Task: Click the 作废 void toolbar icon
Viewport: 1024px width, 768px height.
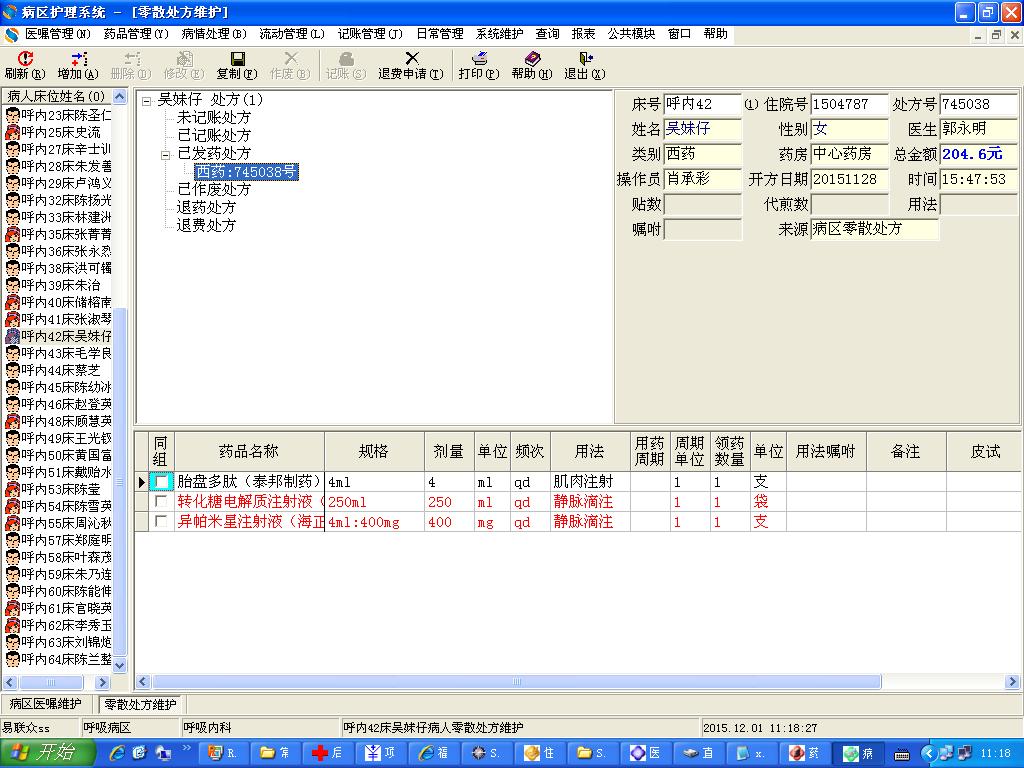Action: tap(291, 59)
